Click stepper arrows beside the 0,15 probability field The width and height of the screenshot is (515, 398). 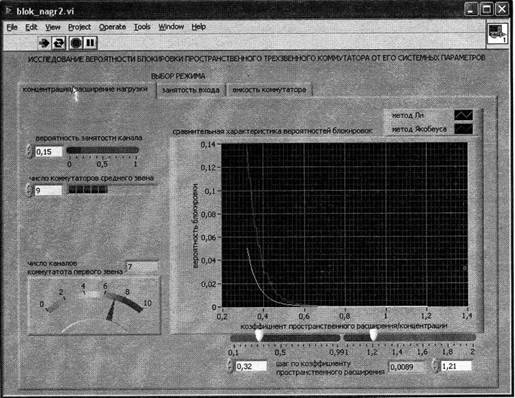point(30,151)
